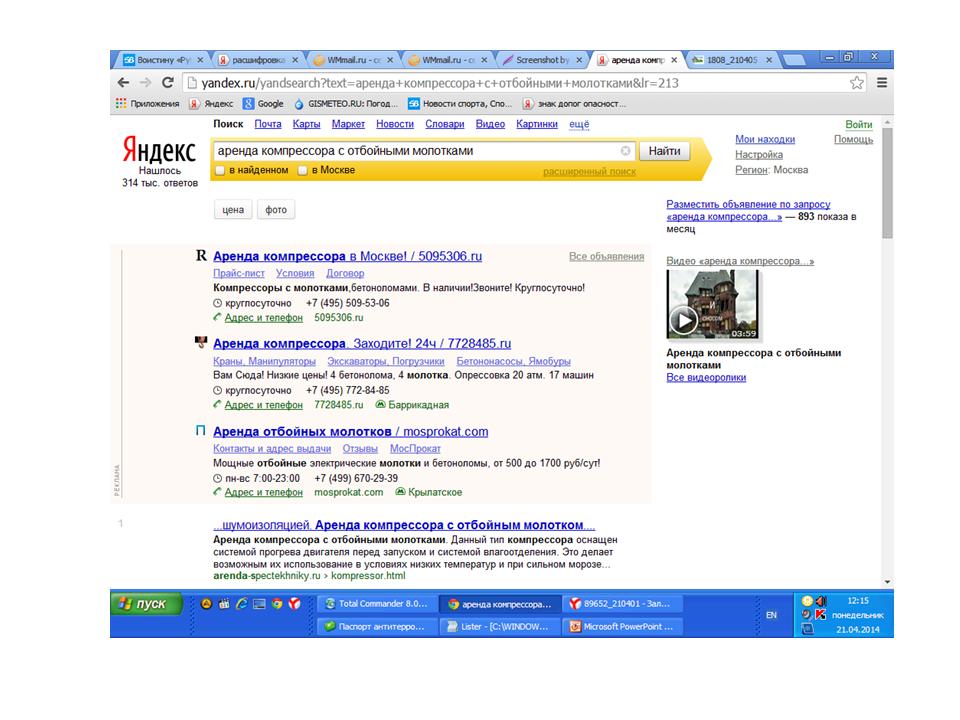The image size is (960, 720).
Task: Close the расшифровка tab
Action: coord(294,60)
